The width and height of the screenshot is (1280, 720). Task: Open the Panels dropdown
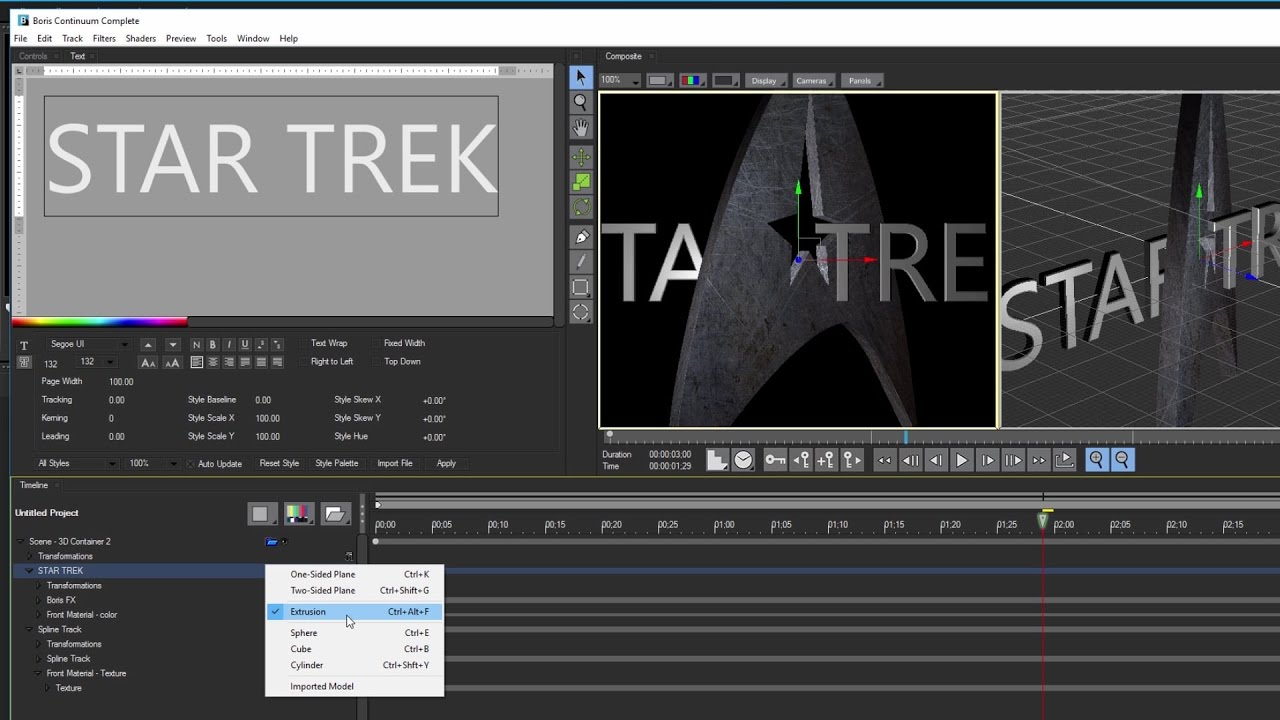[x=863, y=81]
